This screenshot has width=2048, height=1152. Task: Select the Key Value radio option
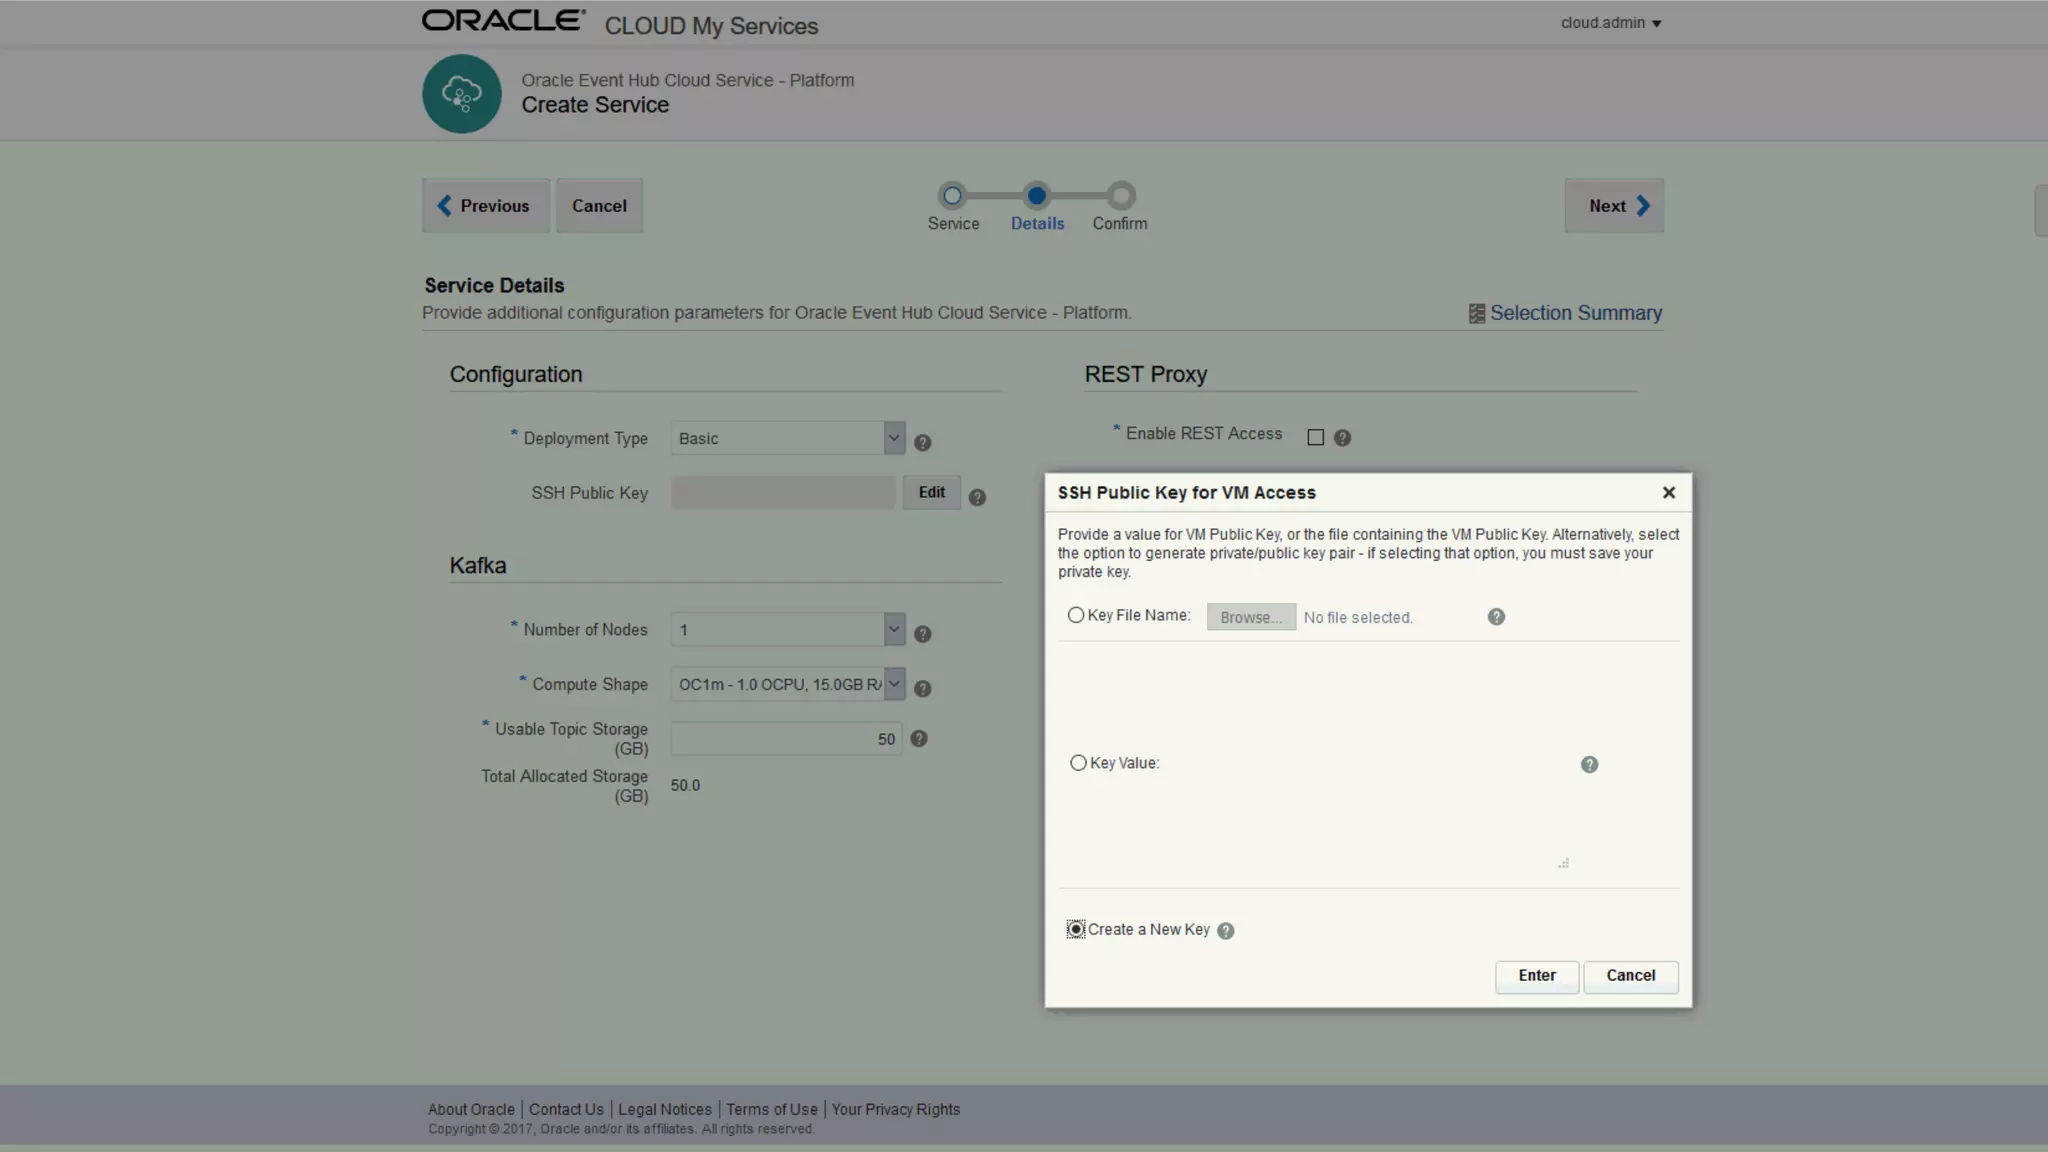(1078, 763)
